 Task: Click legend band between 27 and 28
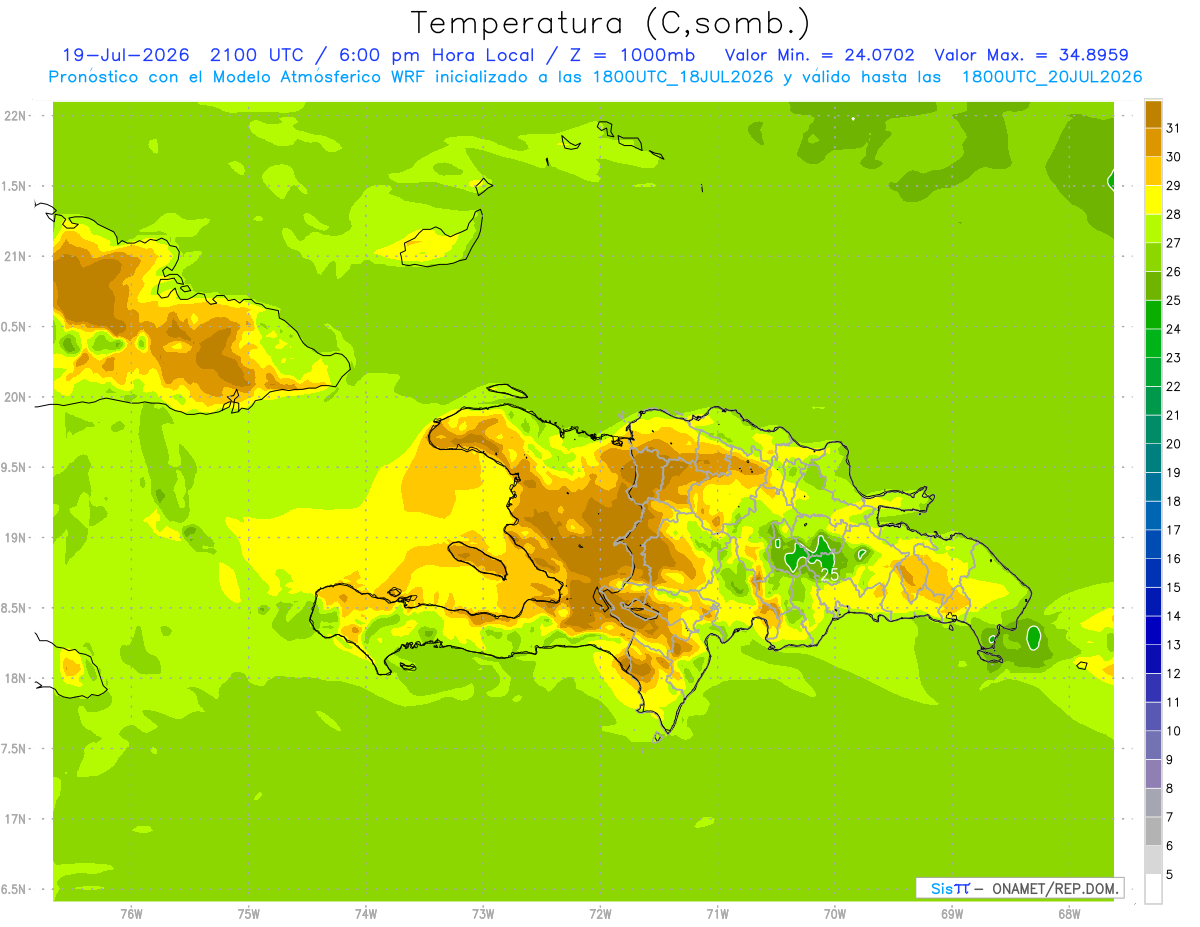(x=1153, y=228)
